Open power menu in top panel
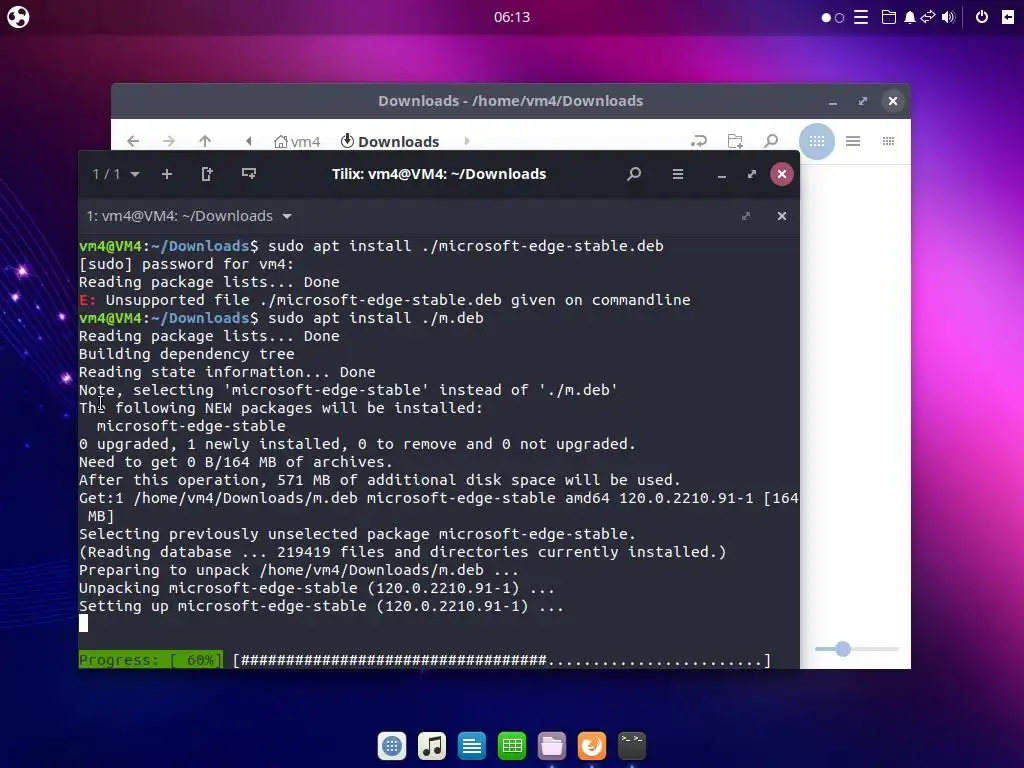The width and height of the screenshot is (1024, 768). [x=982, y=17]
